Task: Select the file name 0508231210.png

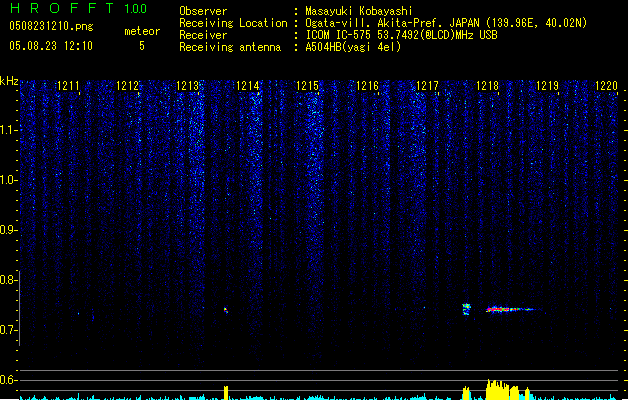Action: coord(51,26)
